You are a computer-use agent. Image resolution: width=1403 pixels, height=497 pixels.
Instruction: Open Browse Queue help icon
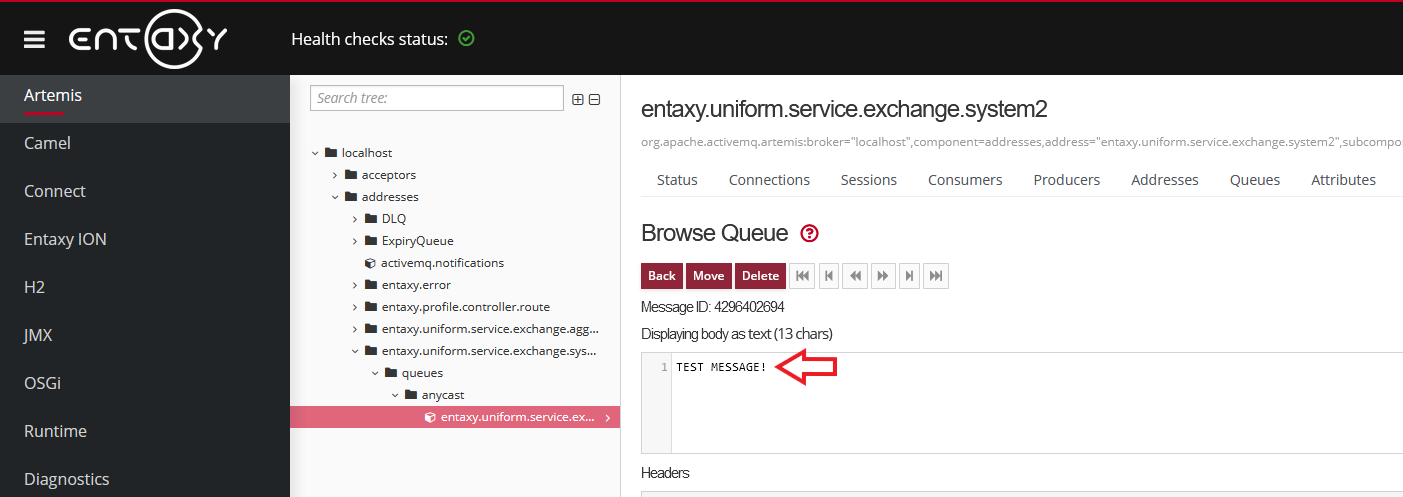click(810, 234)
